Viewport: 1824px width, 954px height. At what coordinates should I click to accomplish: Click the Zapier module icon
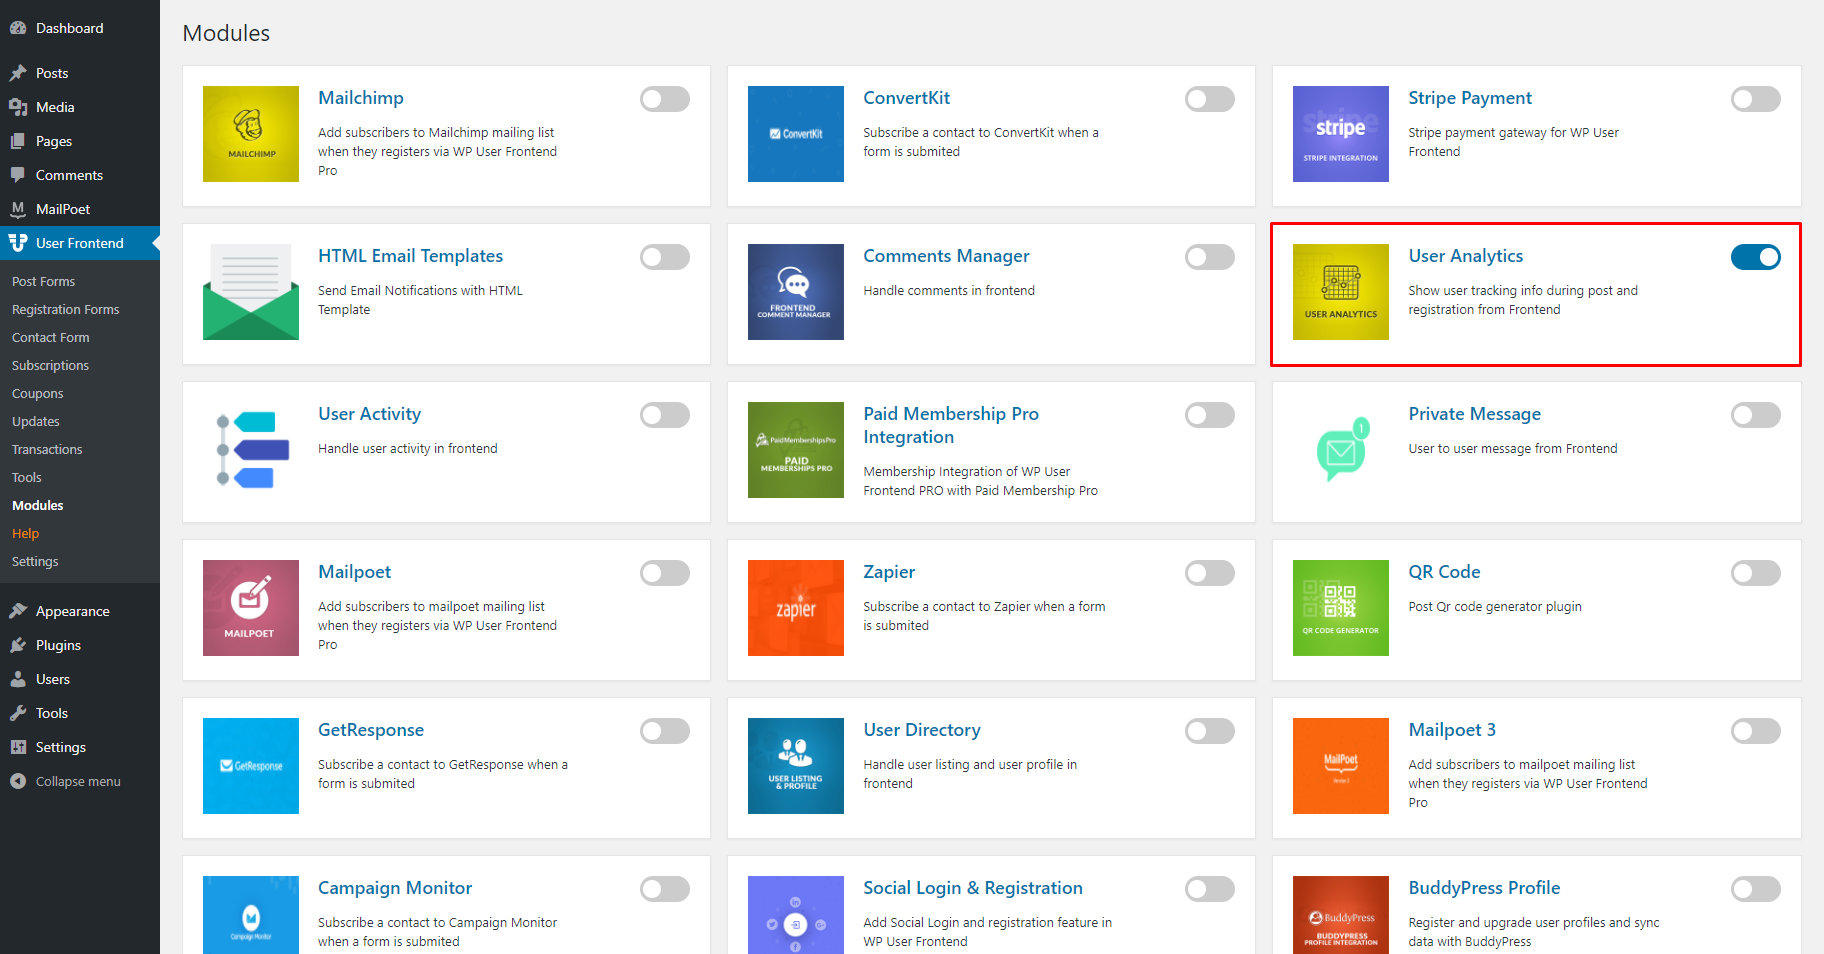[x=796, y=608]
